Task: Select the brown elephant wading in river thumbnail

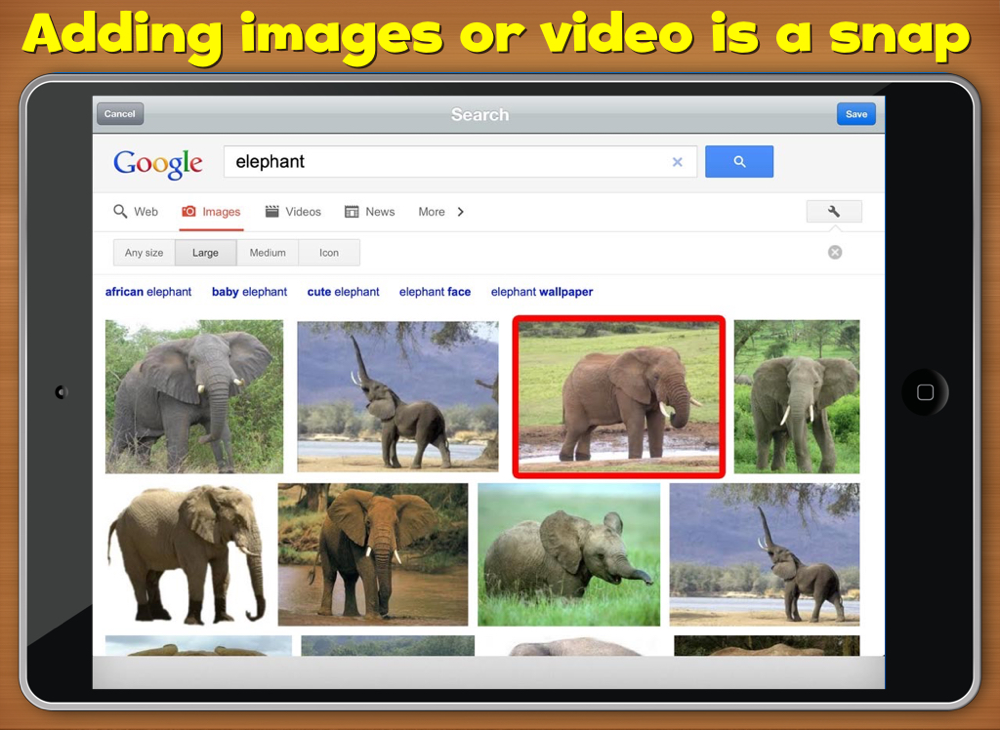Action: click(373, 554)
